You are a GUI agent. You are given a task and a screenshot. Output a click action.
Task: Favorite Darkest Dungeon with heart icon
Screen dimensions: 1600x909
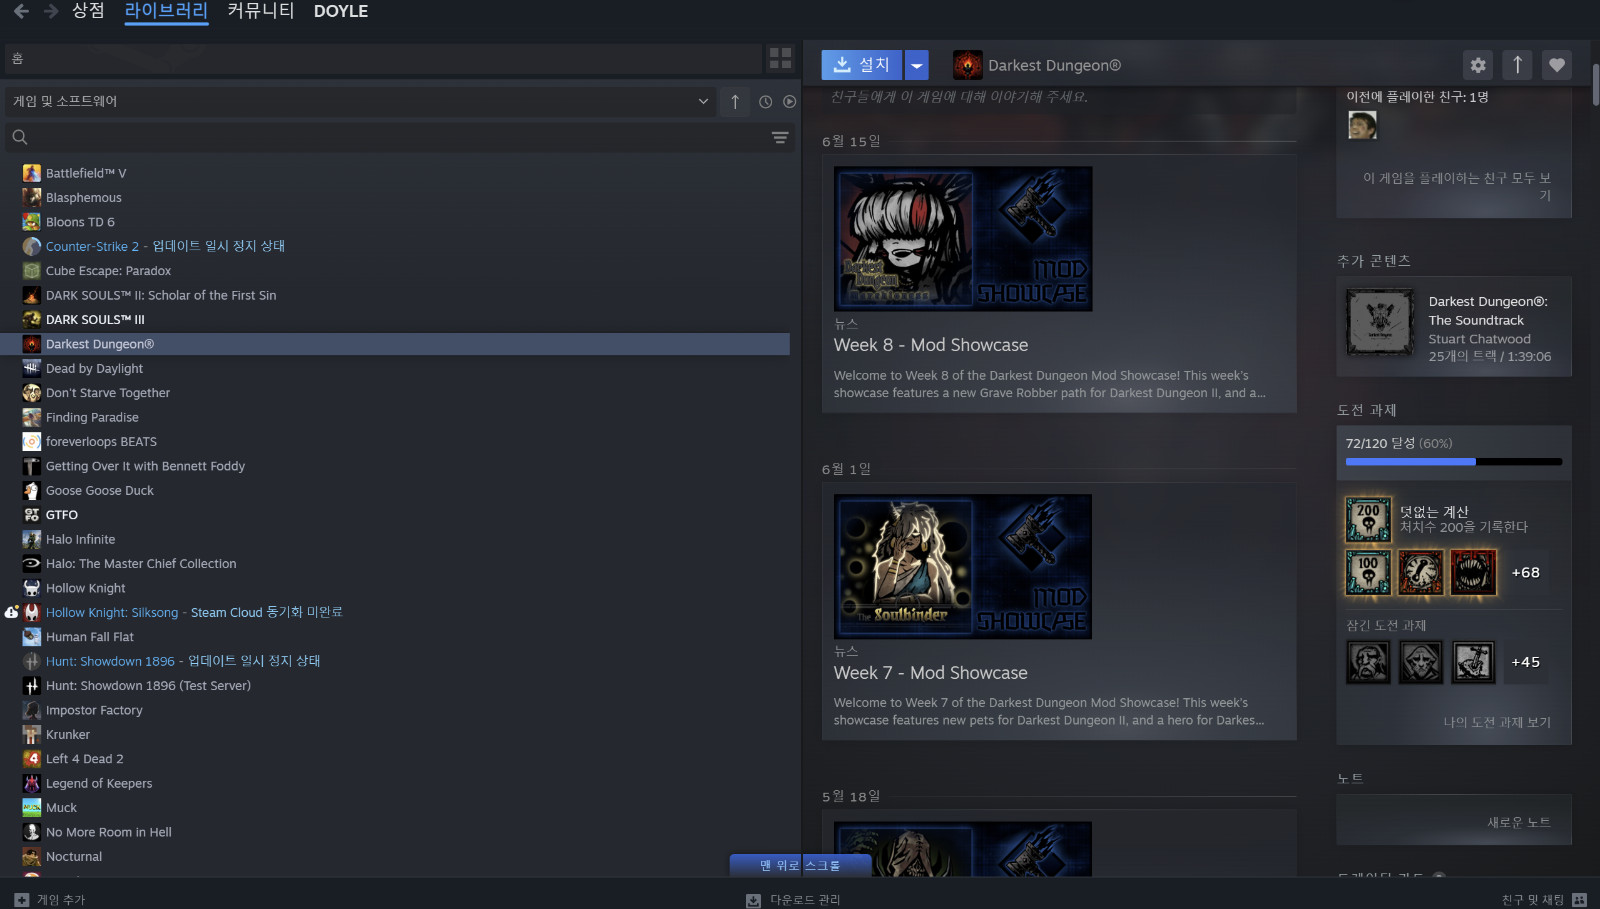pyautogui.click(x=1556, y=65)
